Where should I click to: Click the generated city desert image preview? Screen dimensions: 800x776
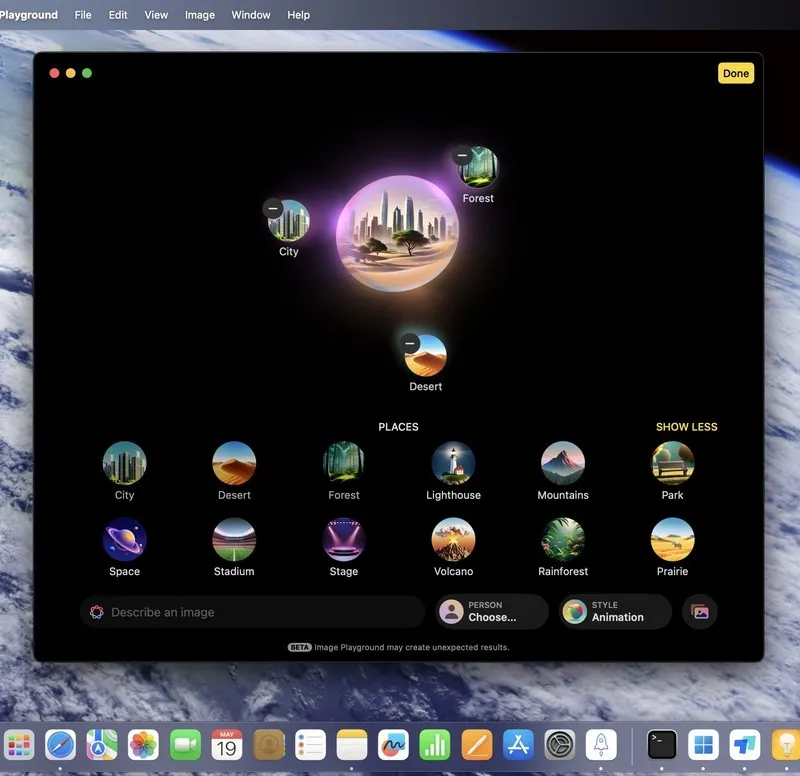pos(397,234)
